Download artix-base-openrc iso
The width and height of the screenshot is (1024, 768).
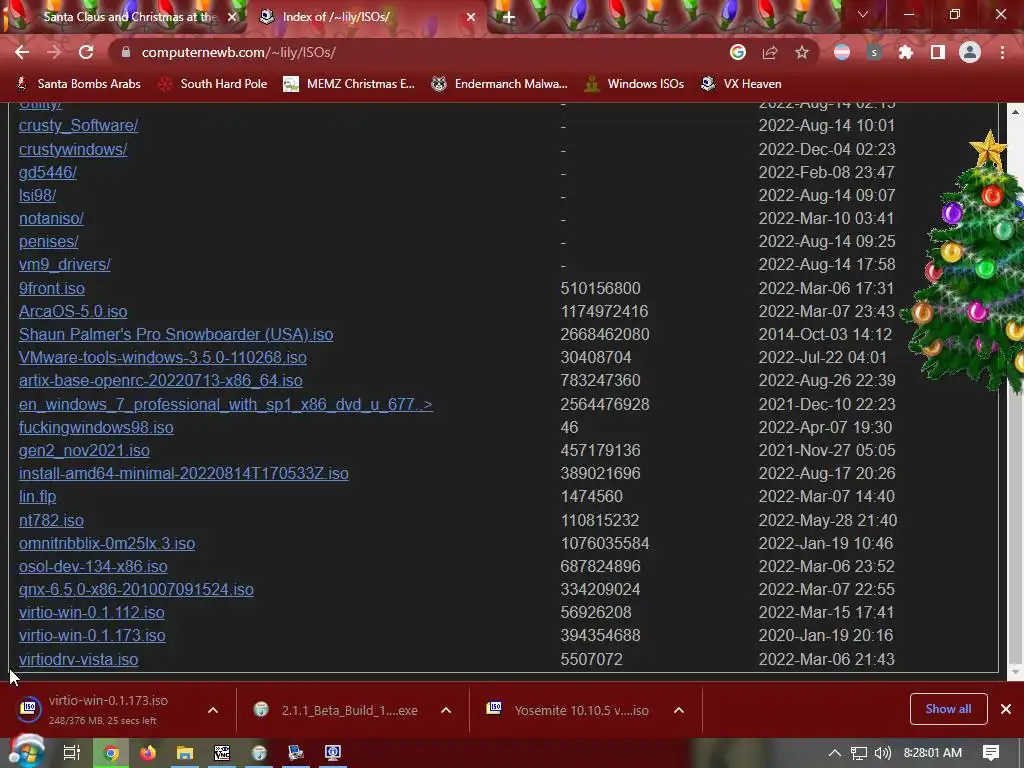161,380
